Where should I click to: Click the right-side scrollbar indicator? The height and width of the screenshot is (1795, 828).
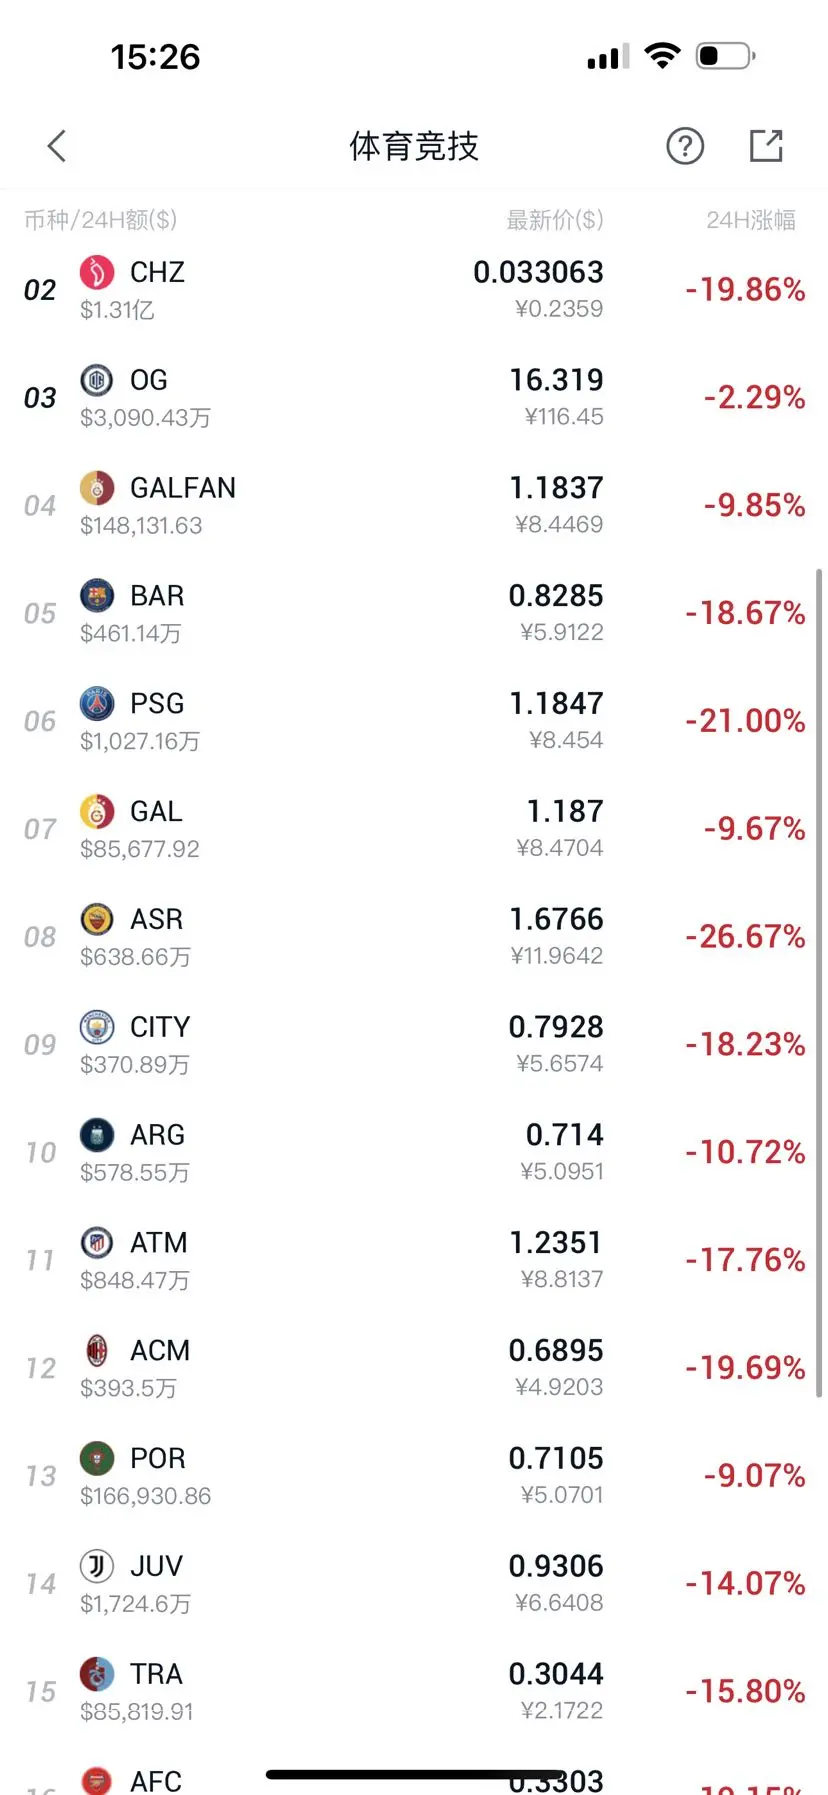tap(819, 980)
